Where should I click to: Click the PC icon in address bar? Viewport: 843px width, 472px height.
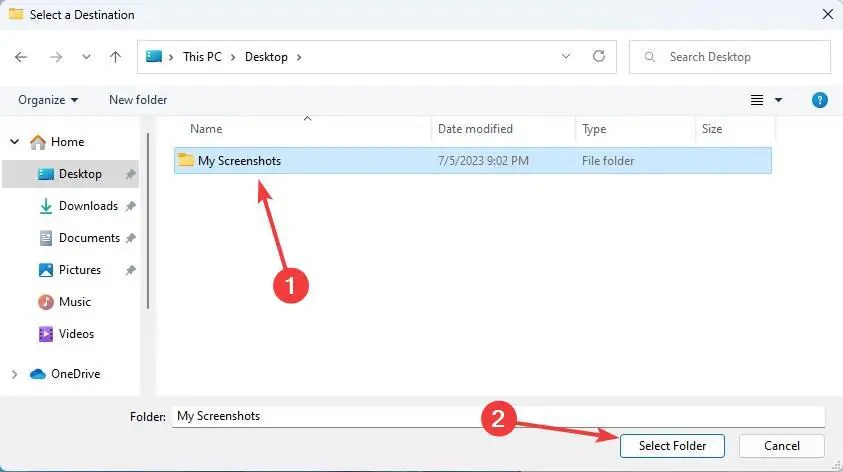pyautogui.click(x=154, y=56)
